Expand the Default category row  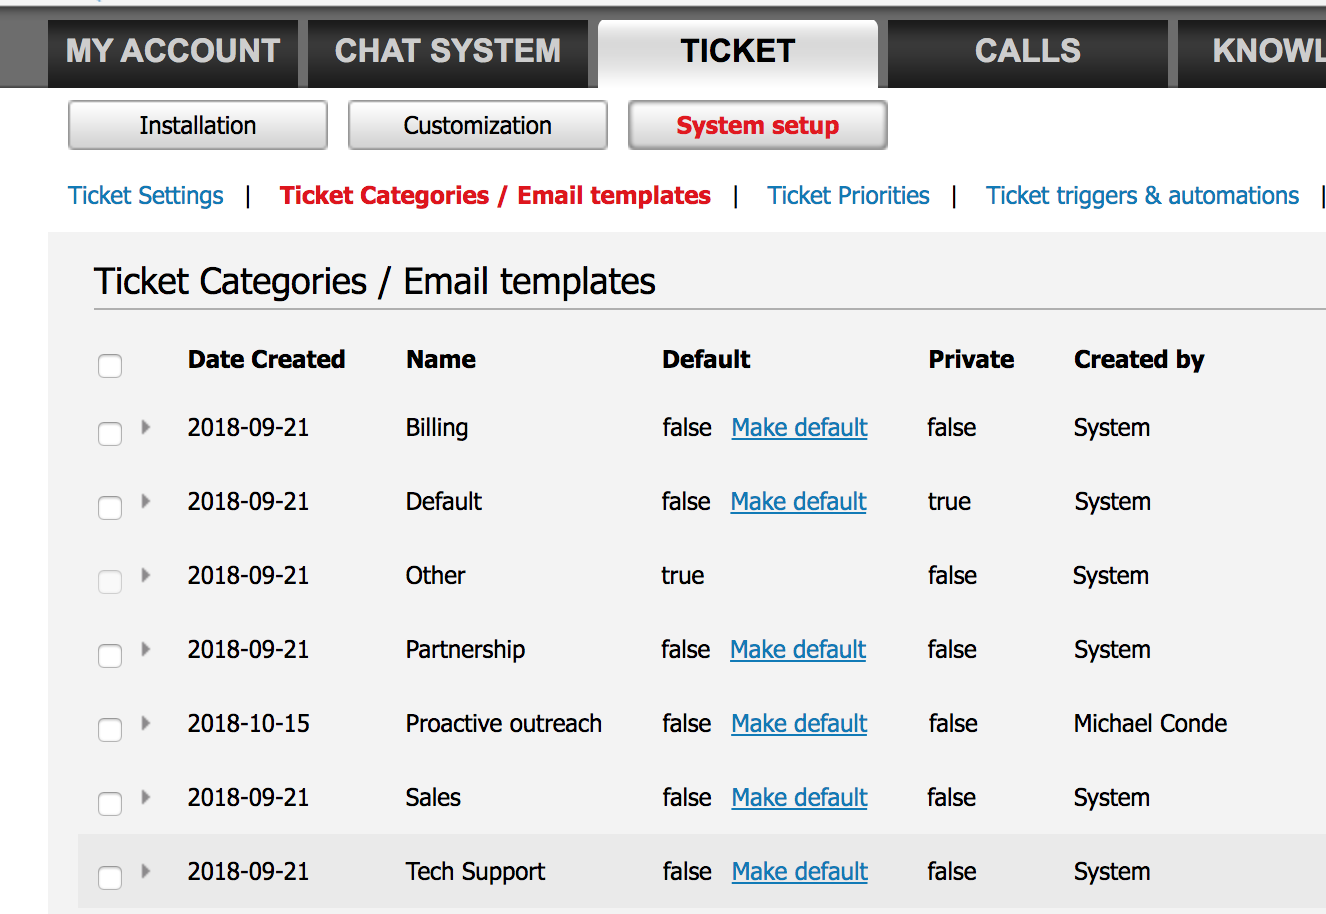(x=145, y=501)
